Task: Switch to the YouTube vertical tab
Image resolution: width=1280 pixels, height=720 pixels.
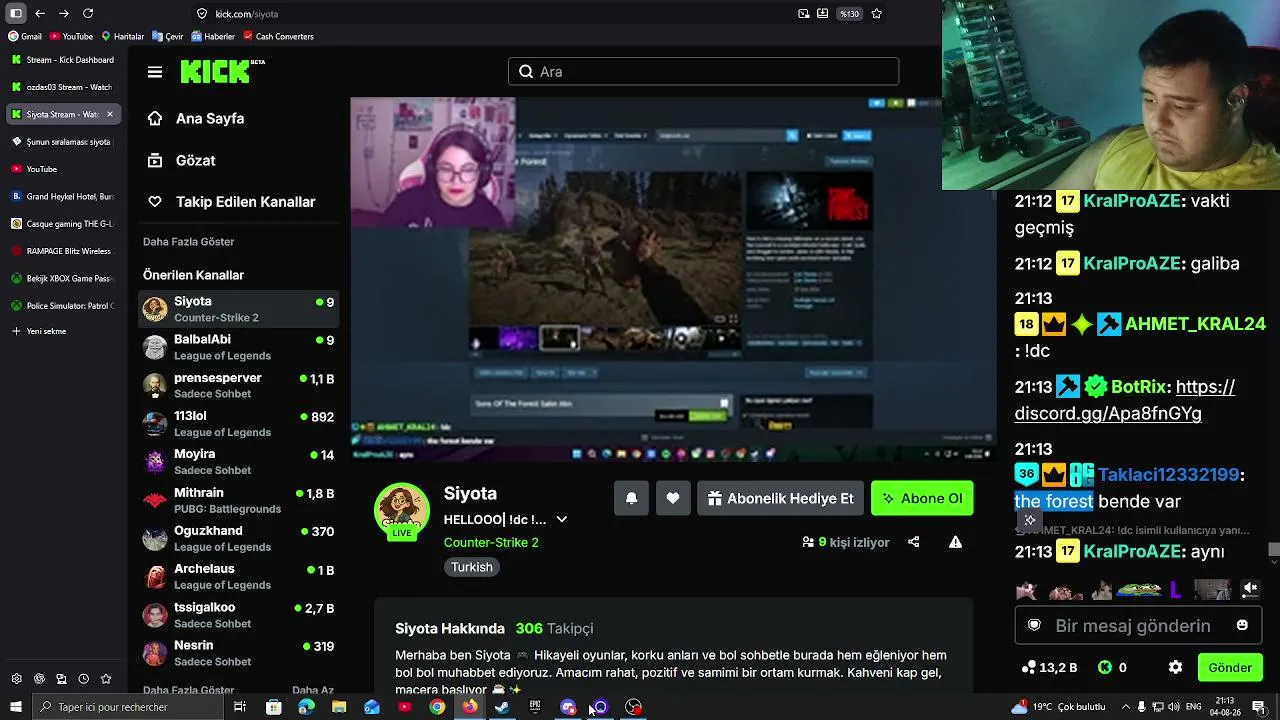Action: [x=63, y=169]
